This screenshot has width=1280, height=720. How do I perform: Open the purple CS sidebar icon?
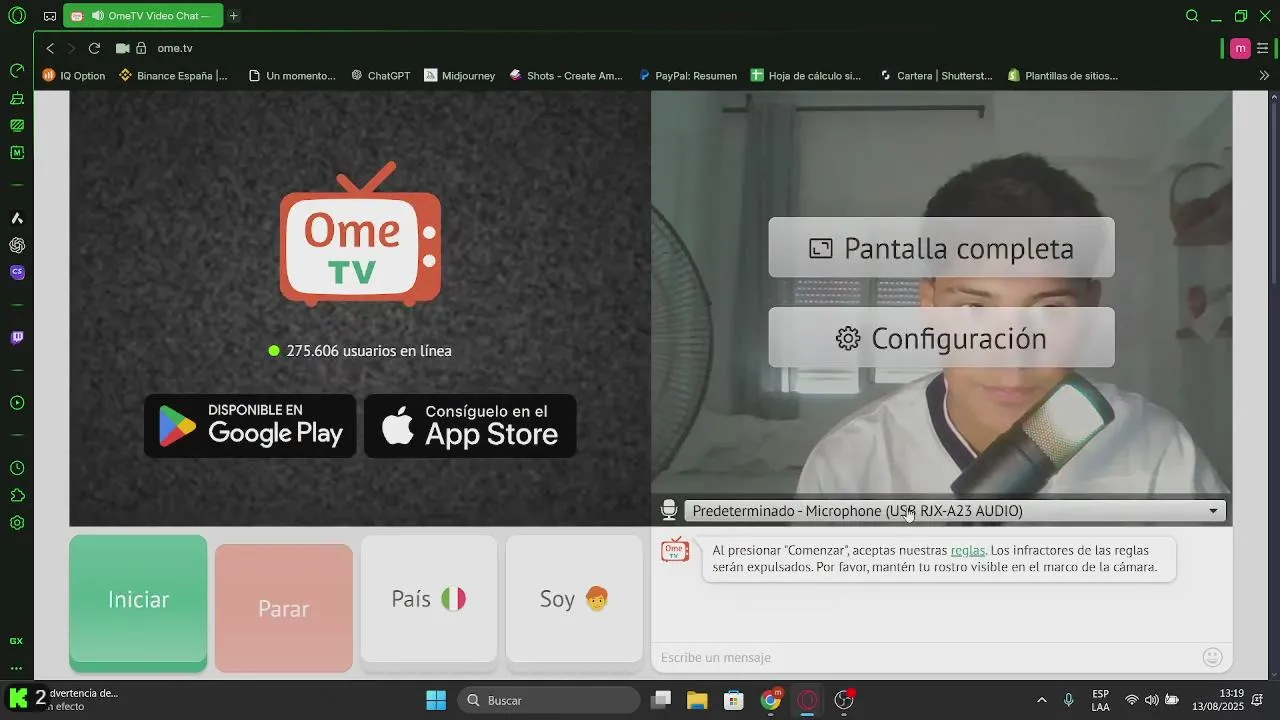coord(16,272)
